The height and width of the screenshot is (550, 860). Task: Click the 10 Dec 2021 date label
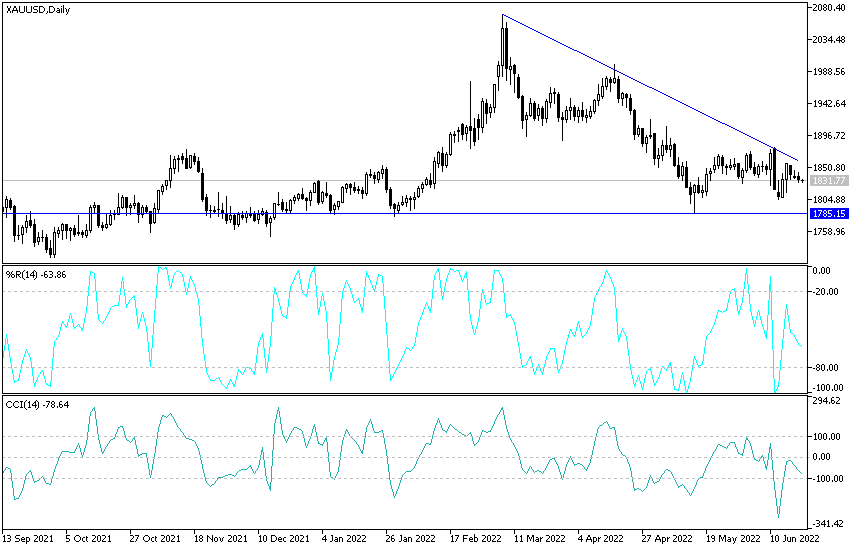pyautogui.click(x=284, y=538)
